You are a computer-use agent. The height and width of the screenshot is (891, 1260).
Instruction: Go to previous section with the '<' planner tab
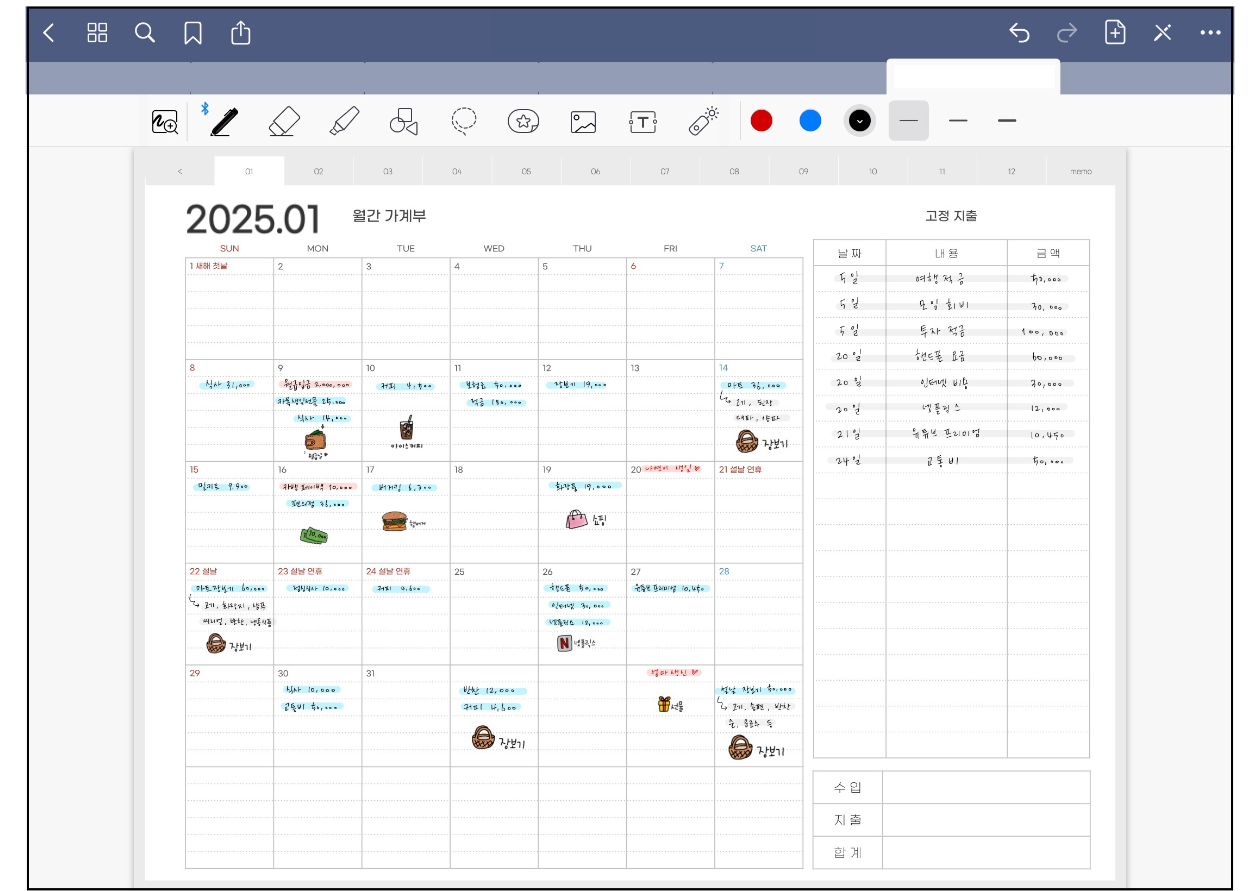180,171
